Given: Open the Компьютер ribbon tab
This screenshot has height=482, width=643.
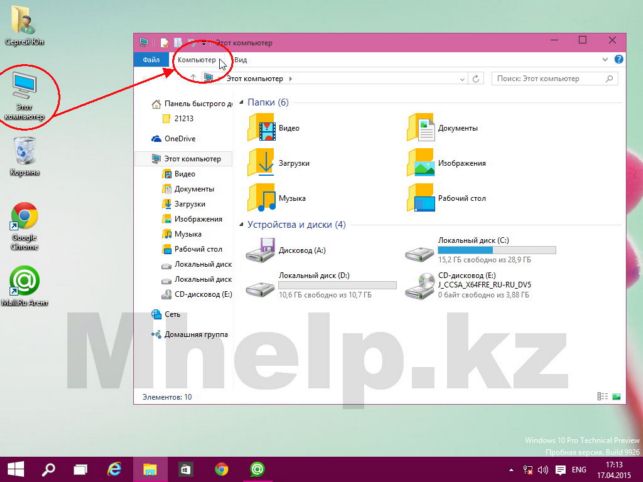Looking at the screenshot, I should (196, 60).
